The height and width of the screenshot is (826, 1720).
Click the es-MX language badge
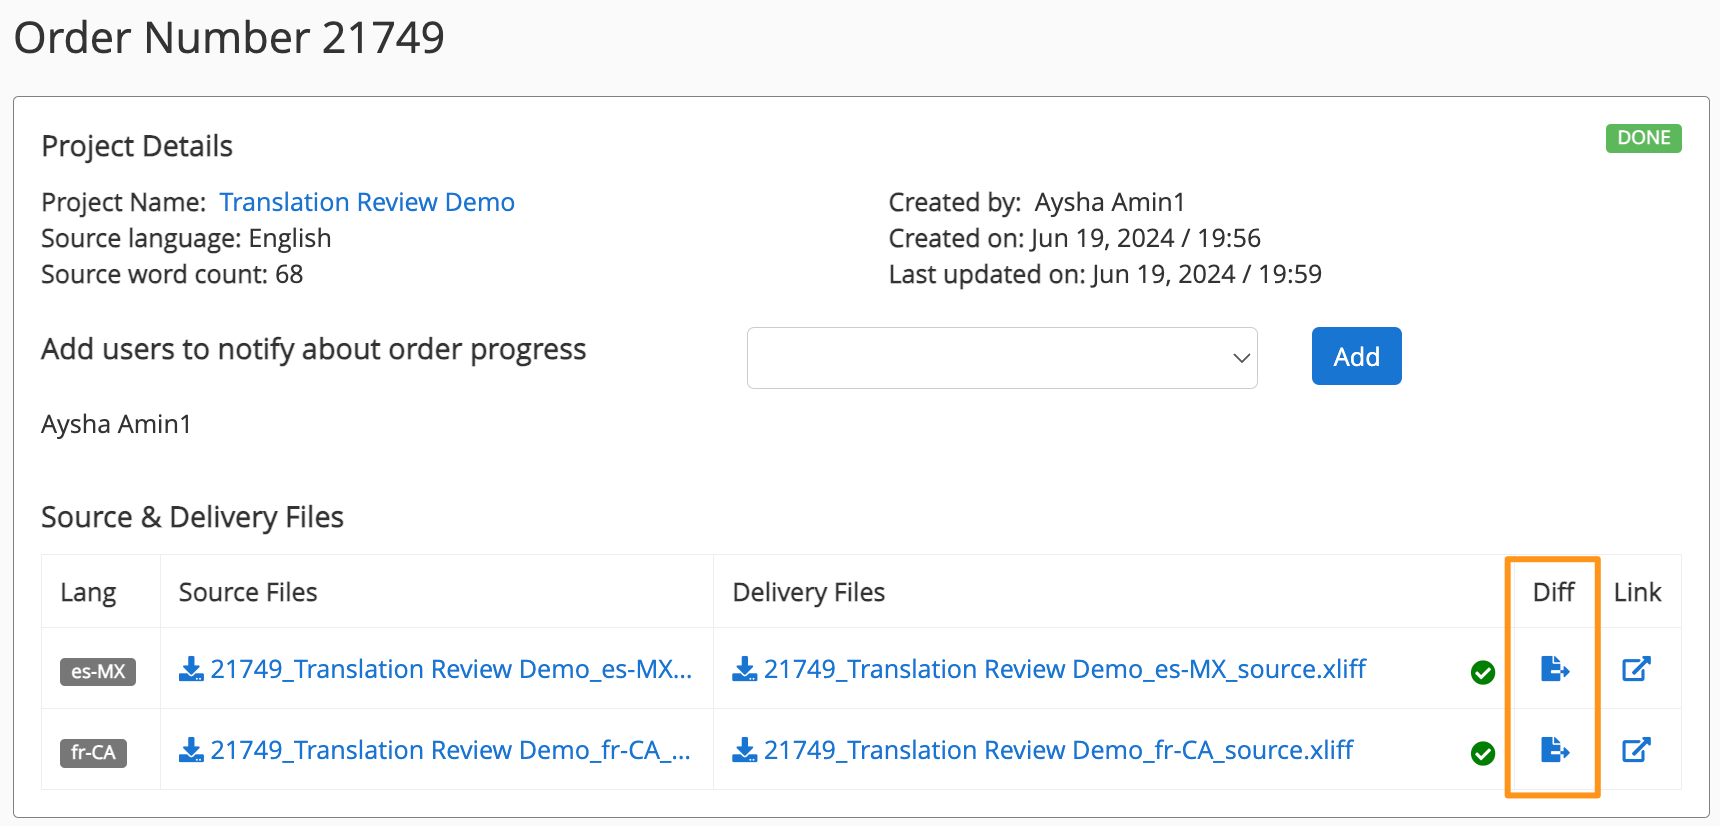(x=98, y=671)
